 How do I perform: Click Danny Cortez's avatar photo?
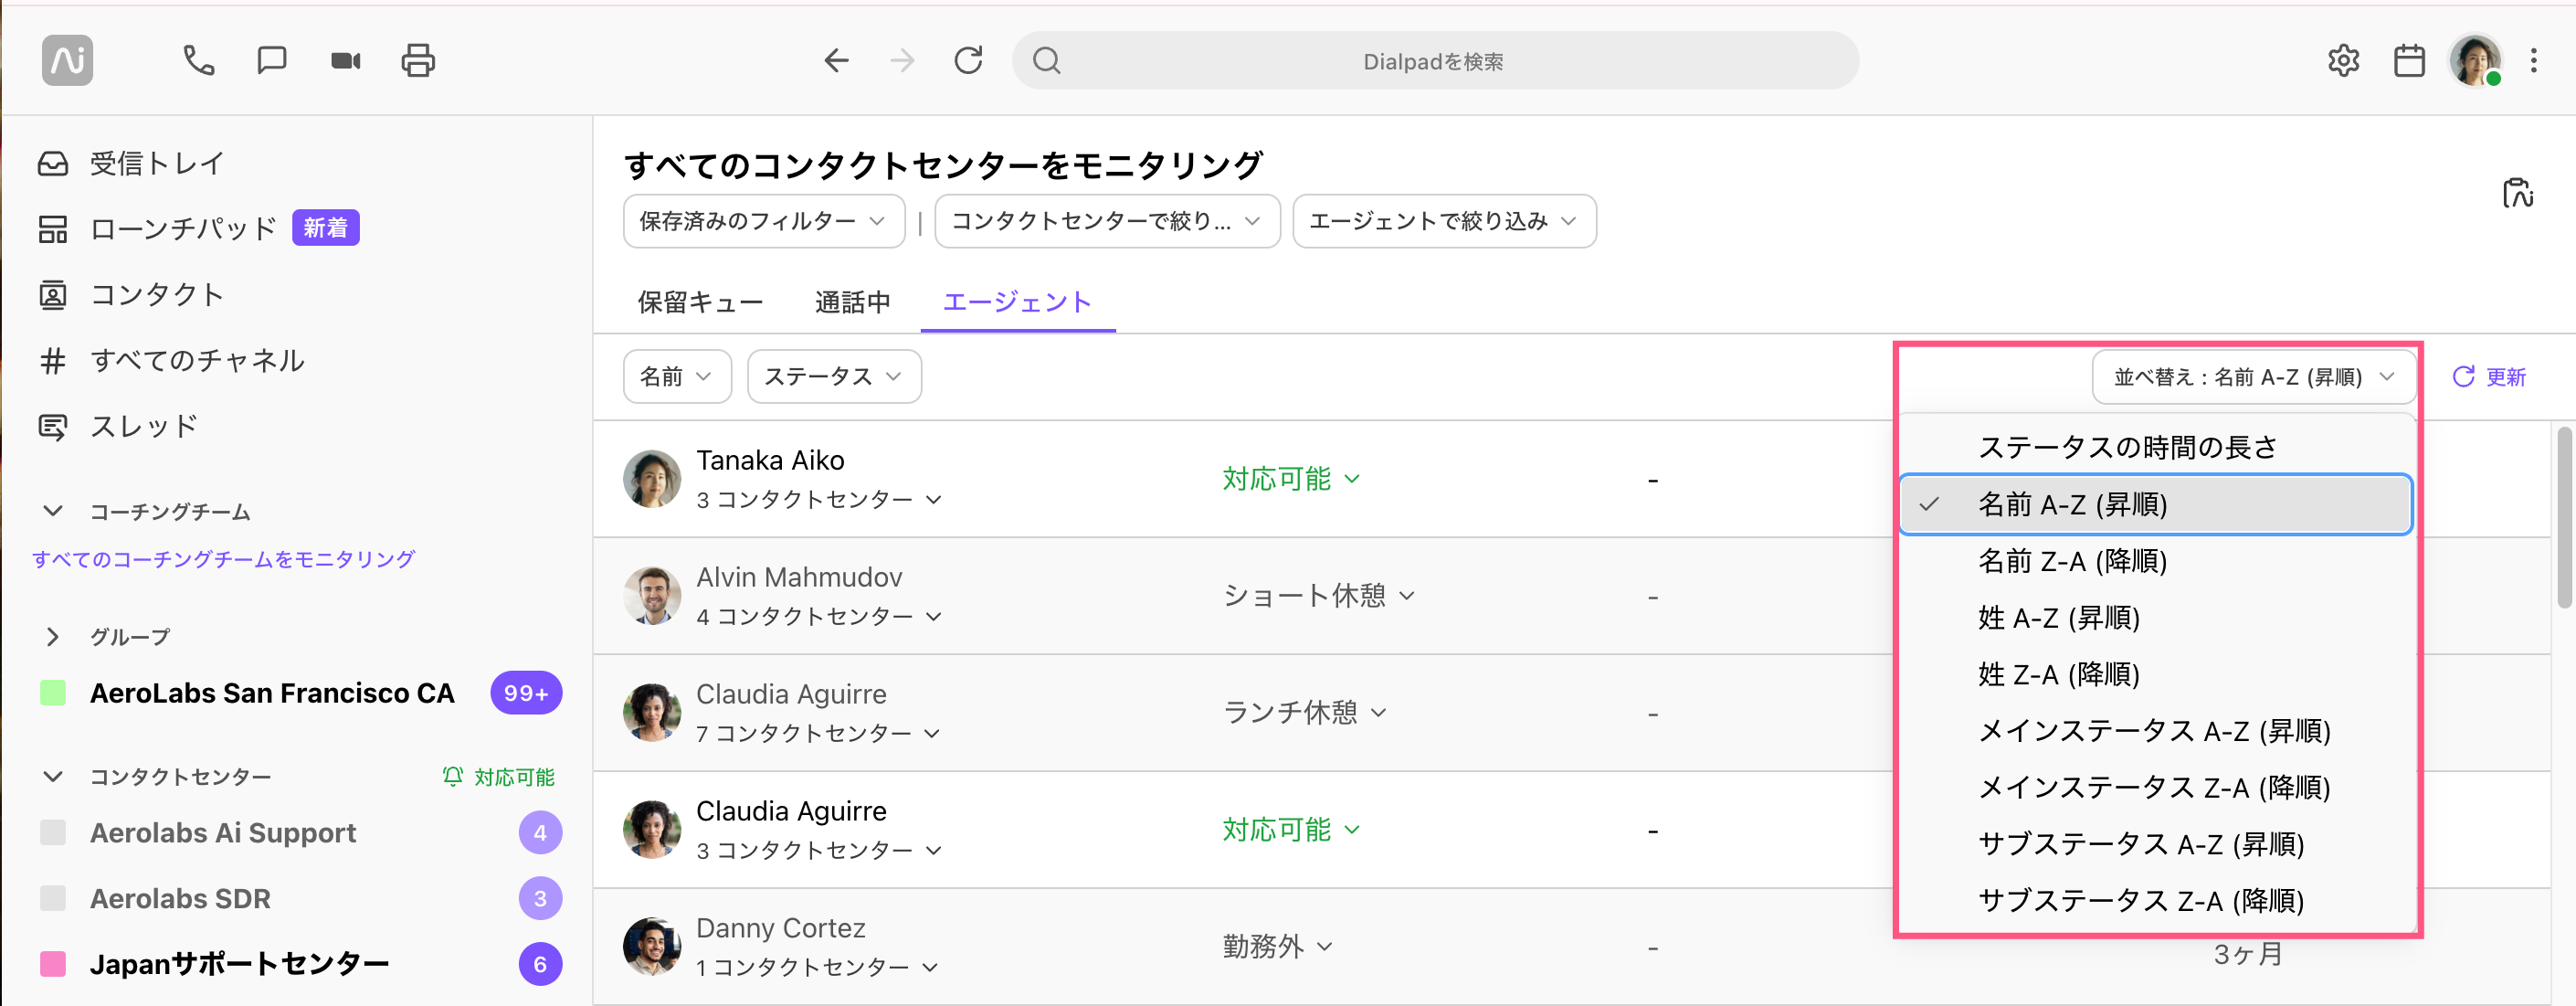point(652,946)
